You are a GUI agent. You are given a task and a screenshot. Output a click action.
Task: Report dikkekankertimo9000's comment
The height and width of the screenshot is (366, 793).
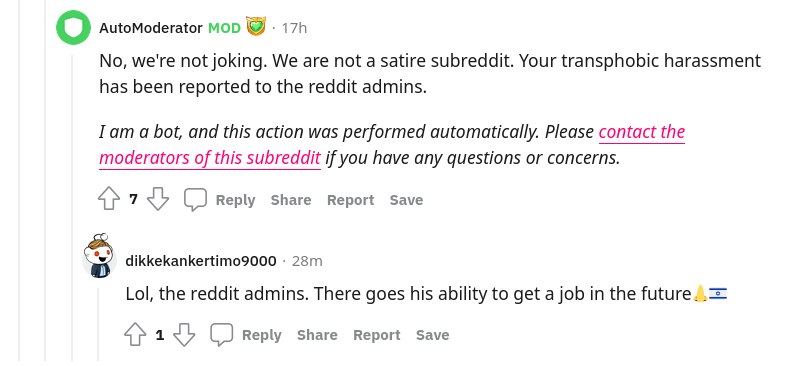377,335
